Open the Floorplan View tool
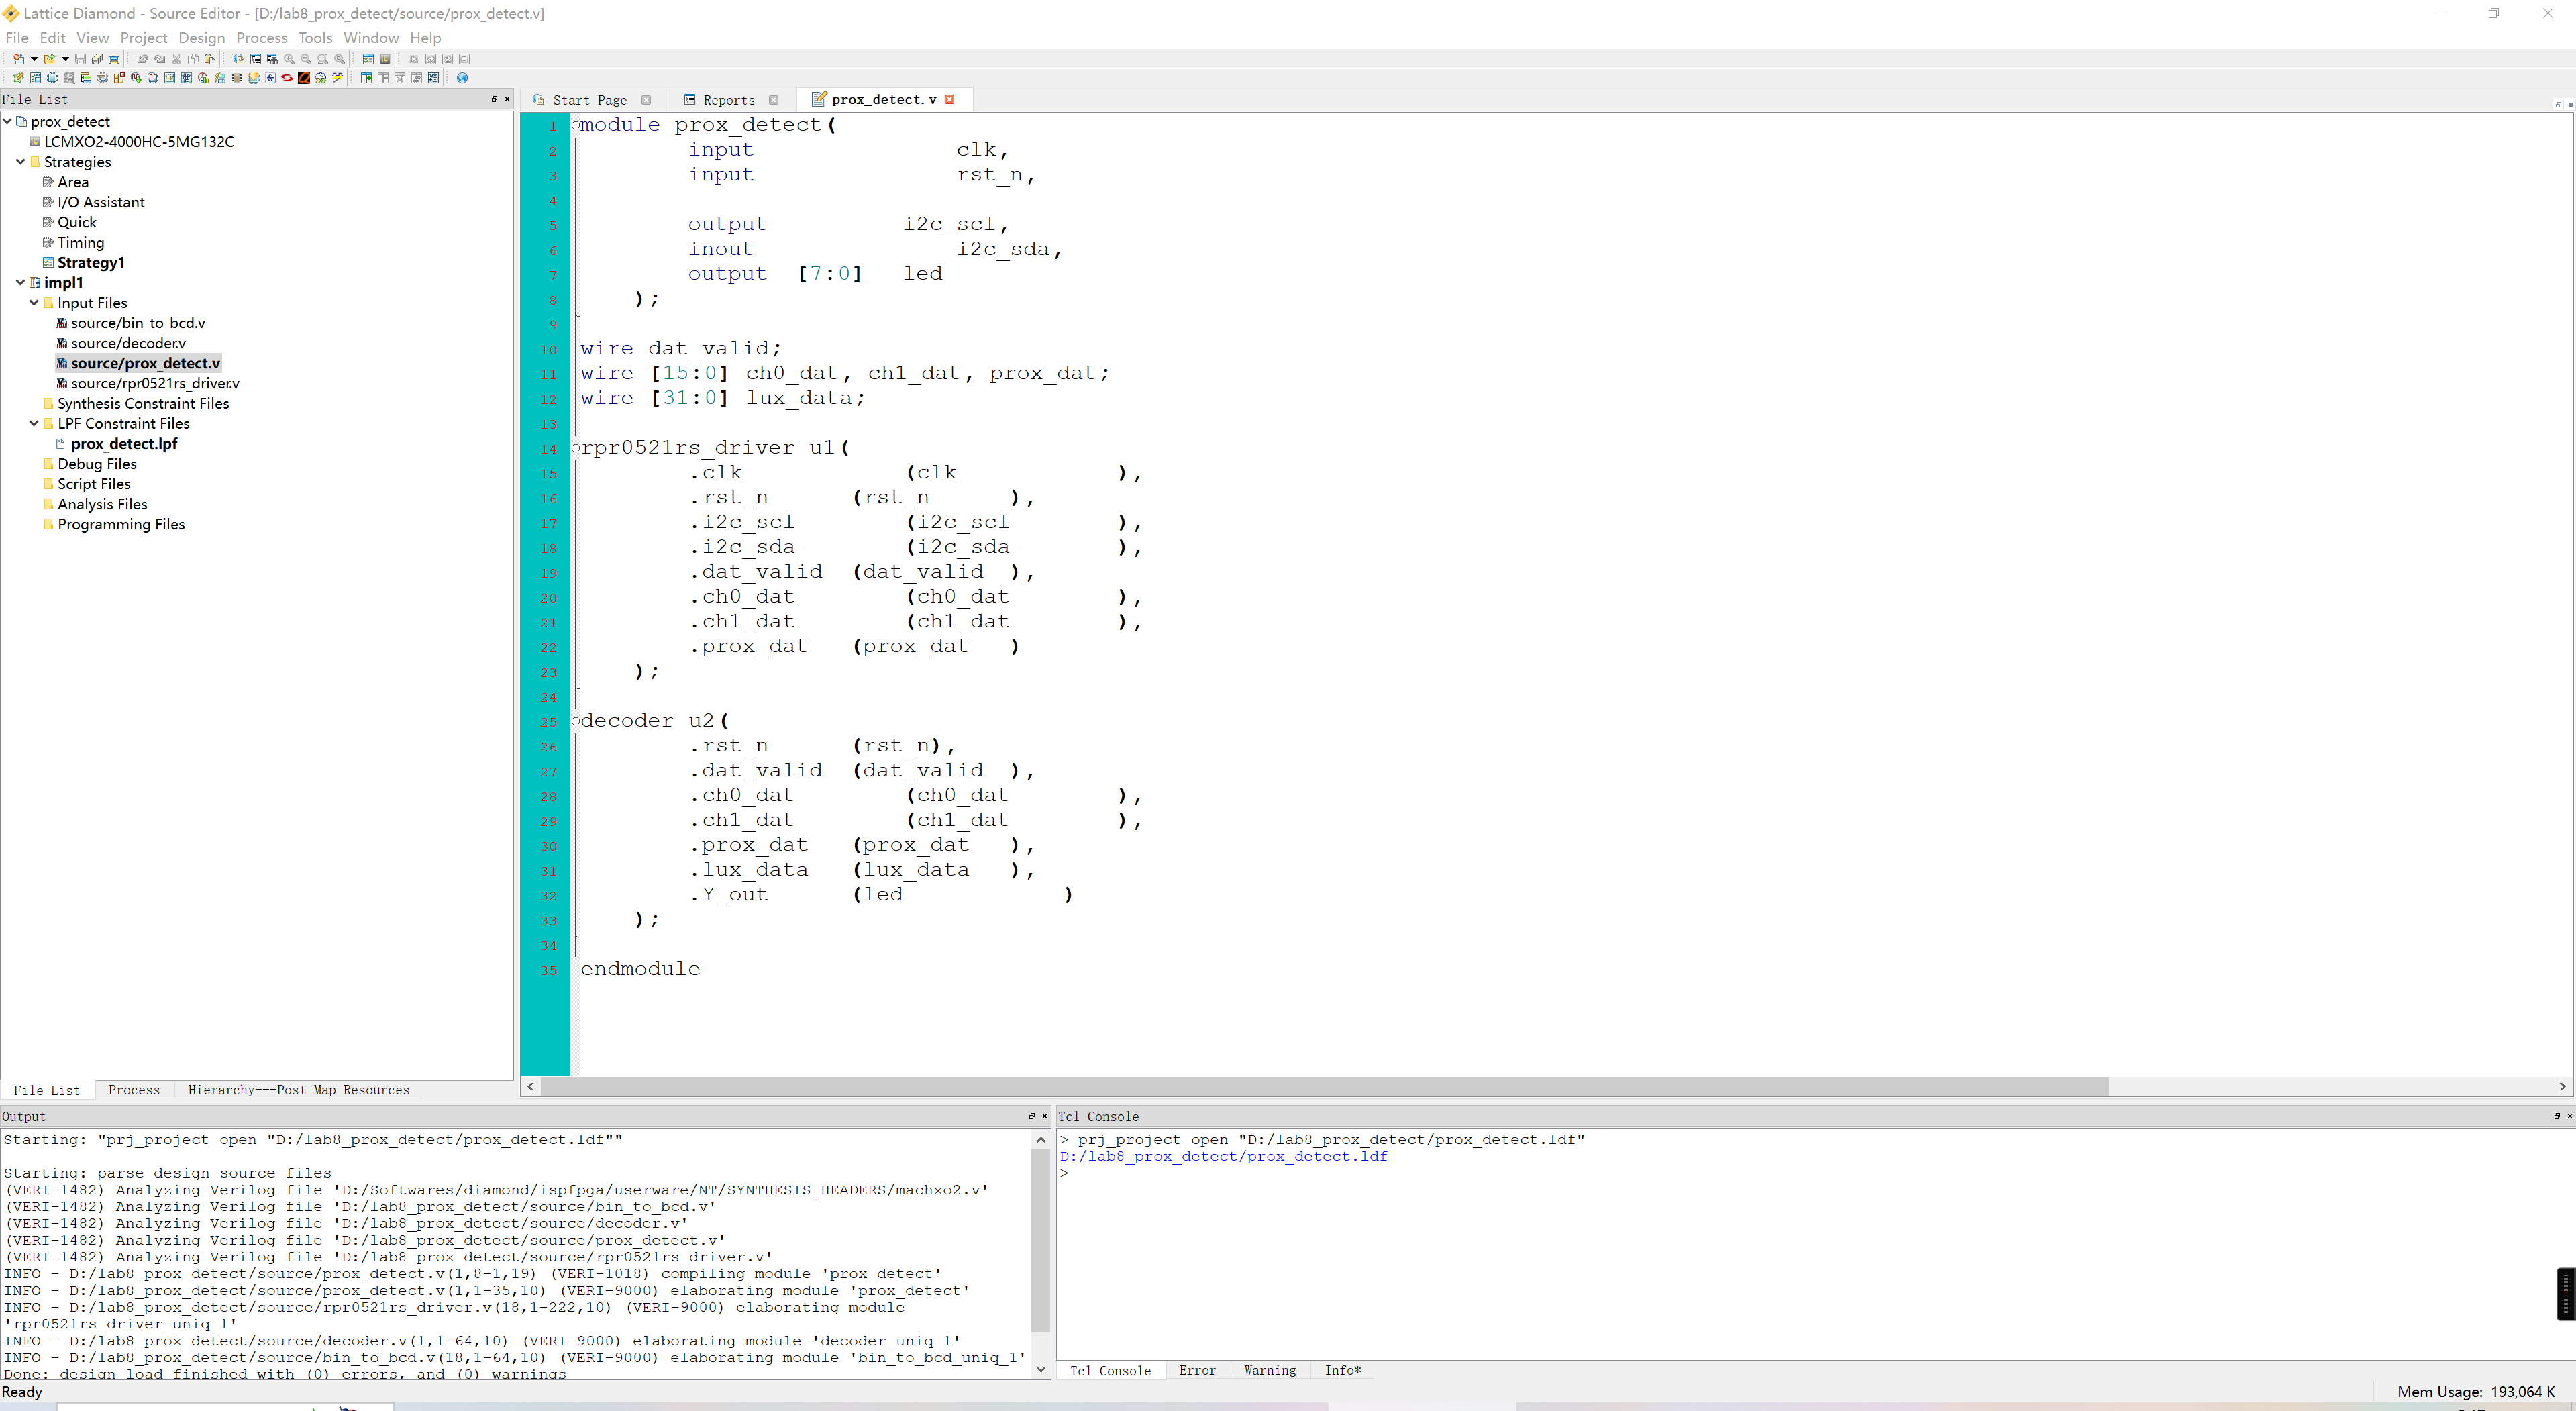 point(170,78)
